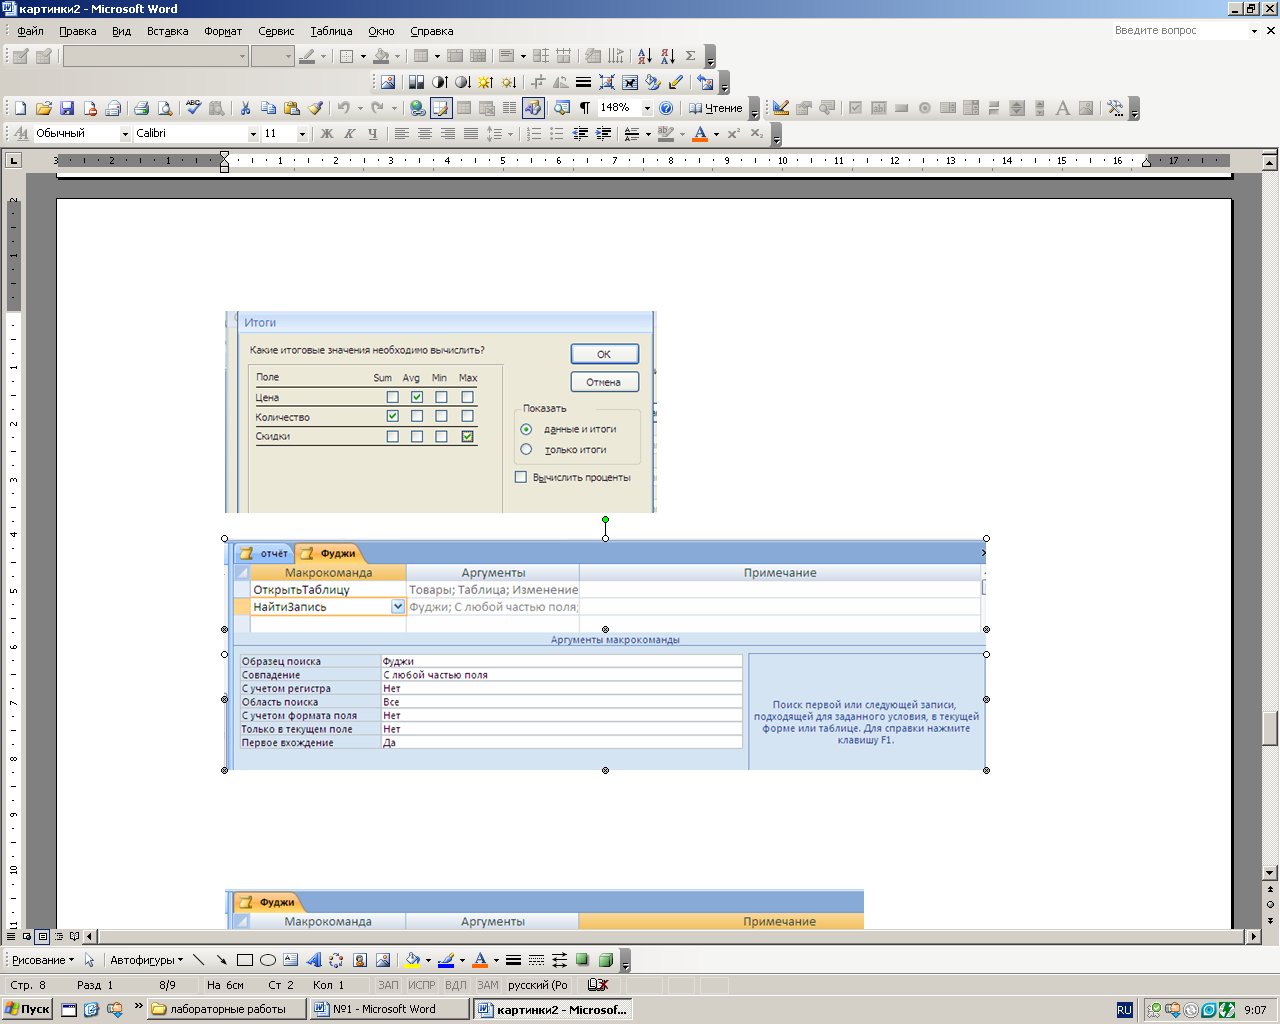The width and height of the screenshot is (1280, 1024).
Task: Open the Формат menu
Action: (x=223, y=31)
